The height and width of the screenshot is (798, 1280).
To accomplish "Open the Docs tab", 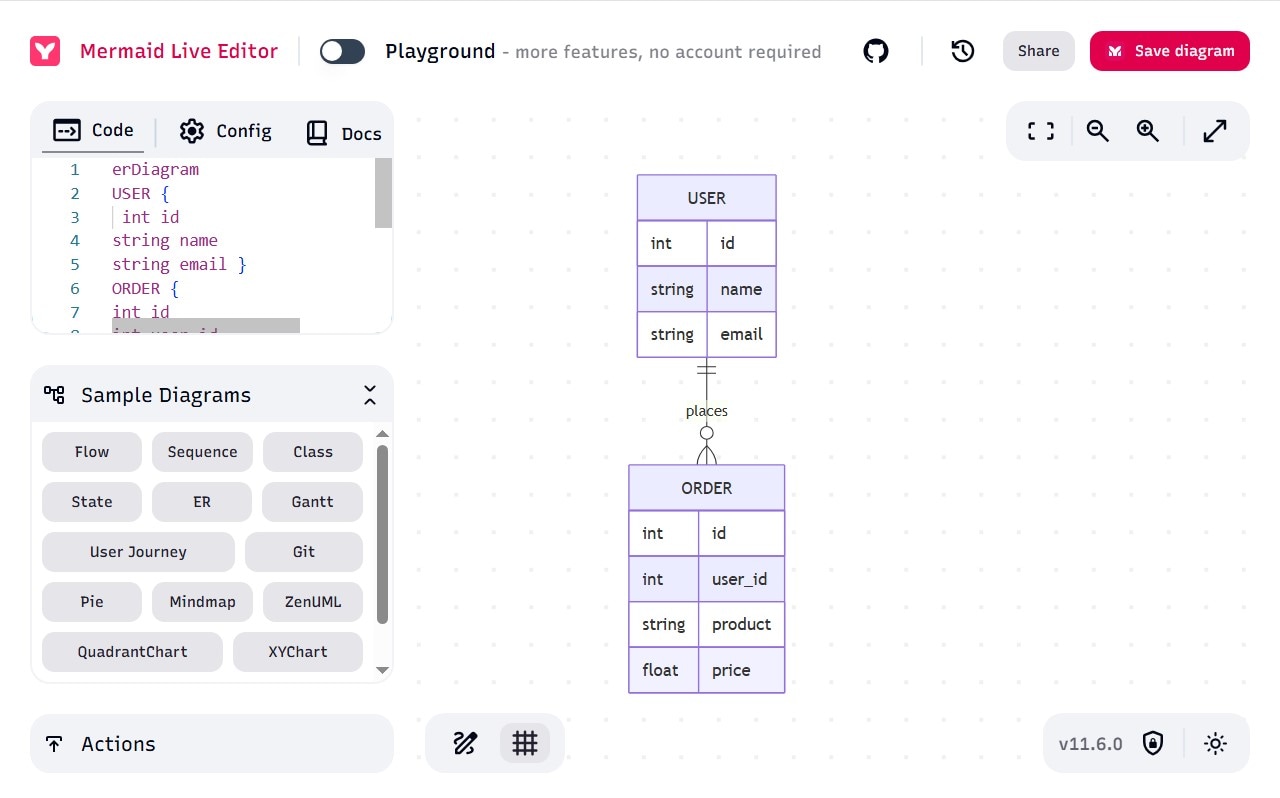I will (x=343, y=133).
